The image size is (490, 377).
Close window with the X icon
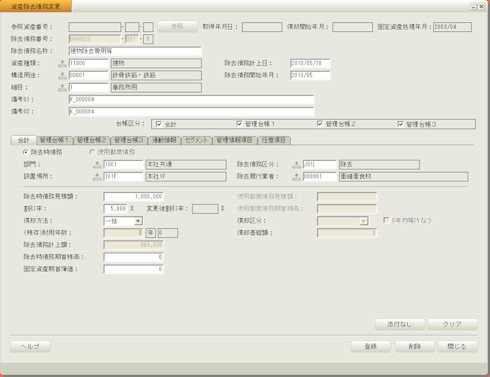pyautogui.click(x=481, y=6)
